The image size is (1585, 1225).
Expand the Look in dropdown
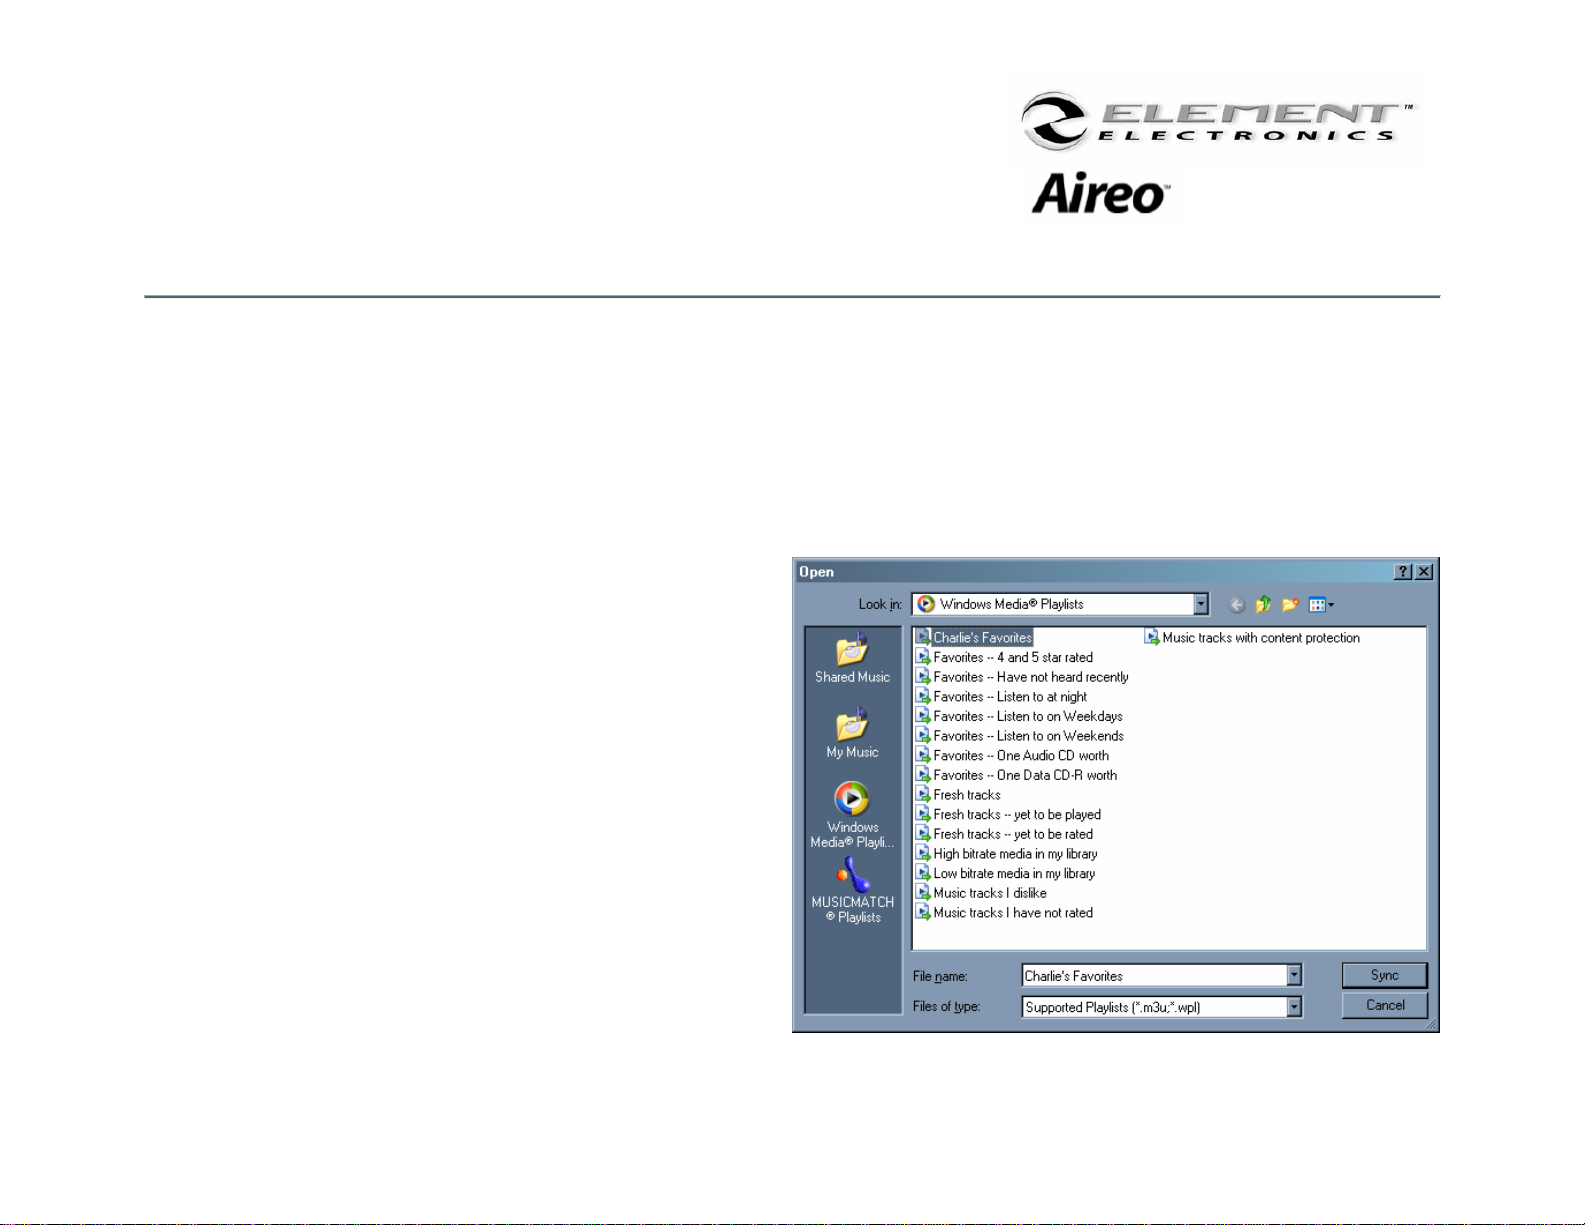(x=1201, y=604)
